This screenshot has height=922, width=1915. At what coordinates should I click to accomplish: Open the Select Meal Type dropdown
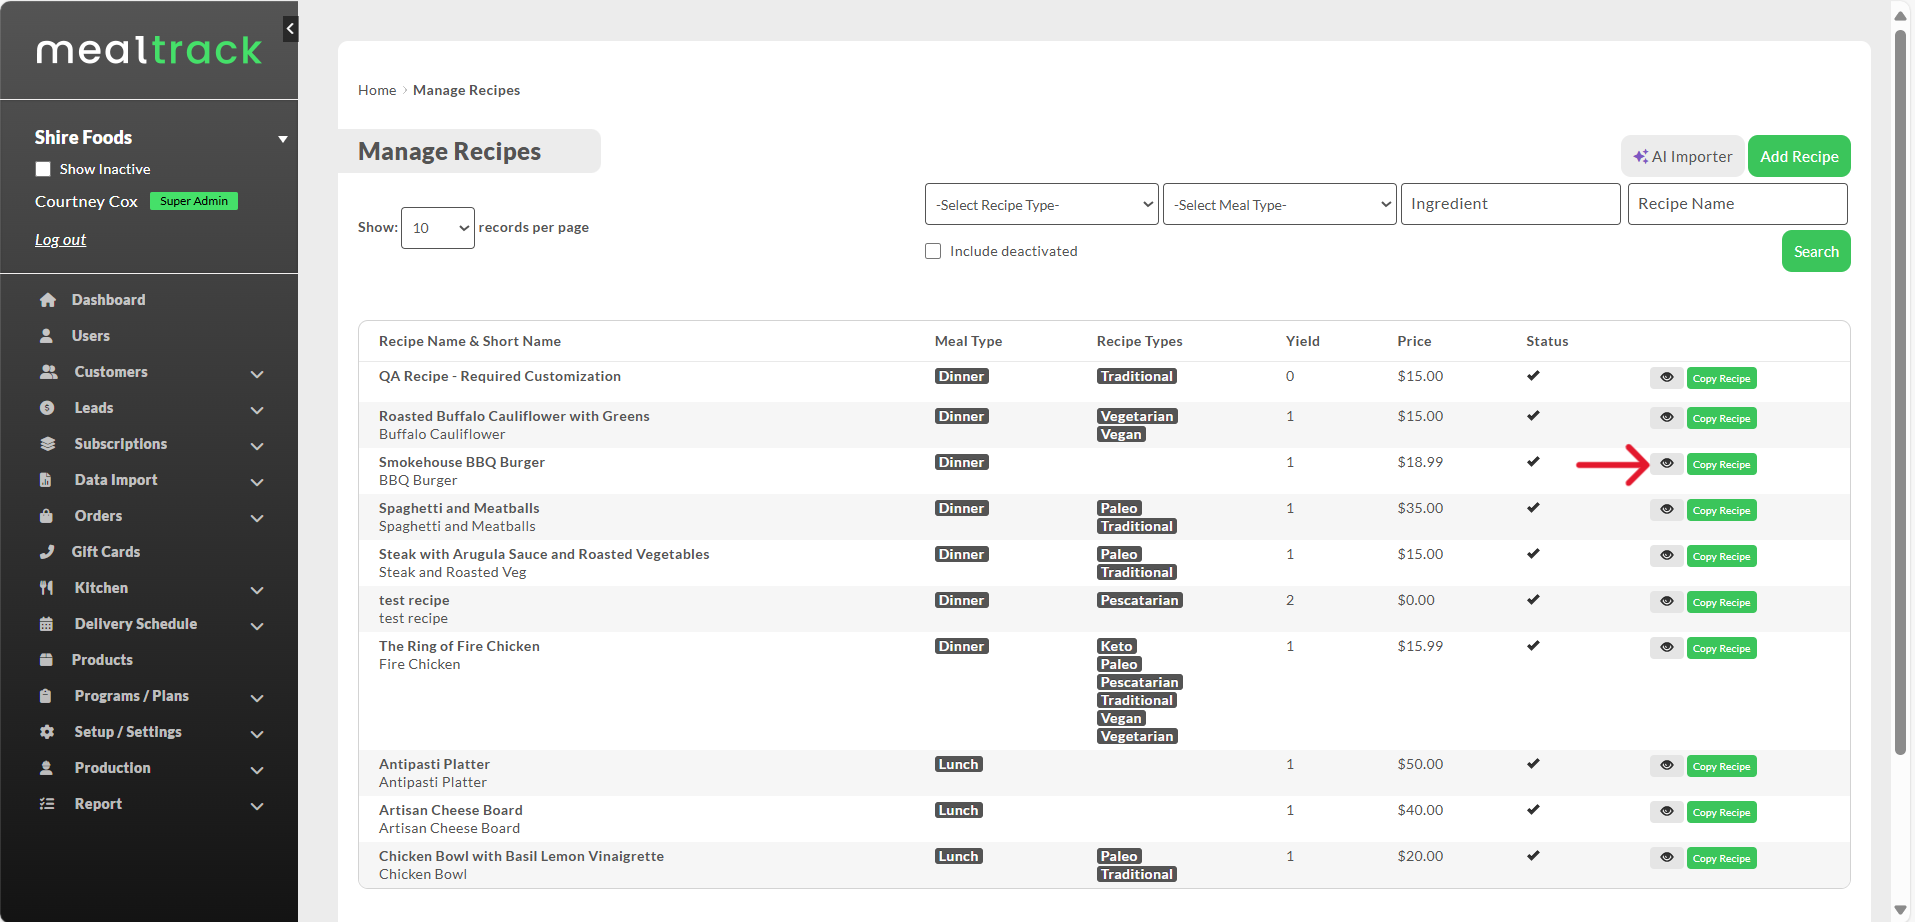(x=1280, y=204)
